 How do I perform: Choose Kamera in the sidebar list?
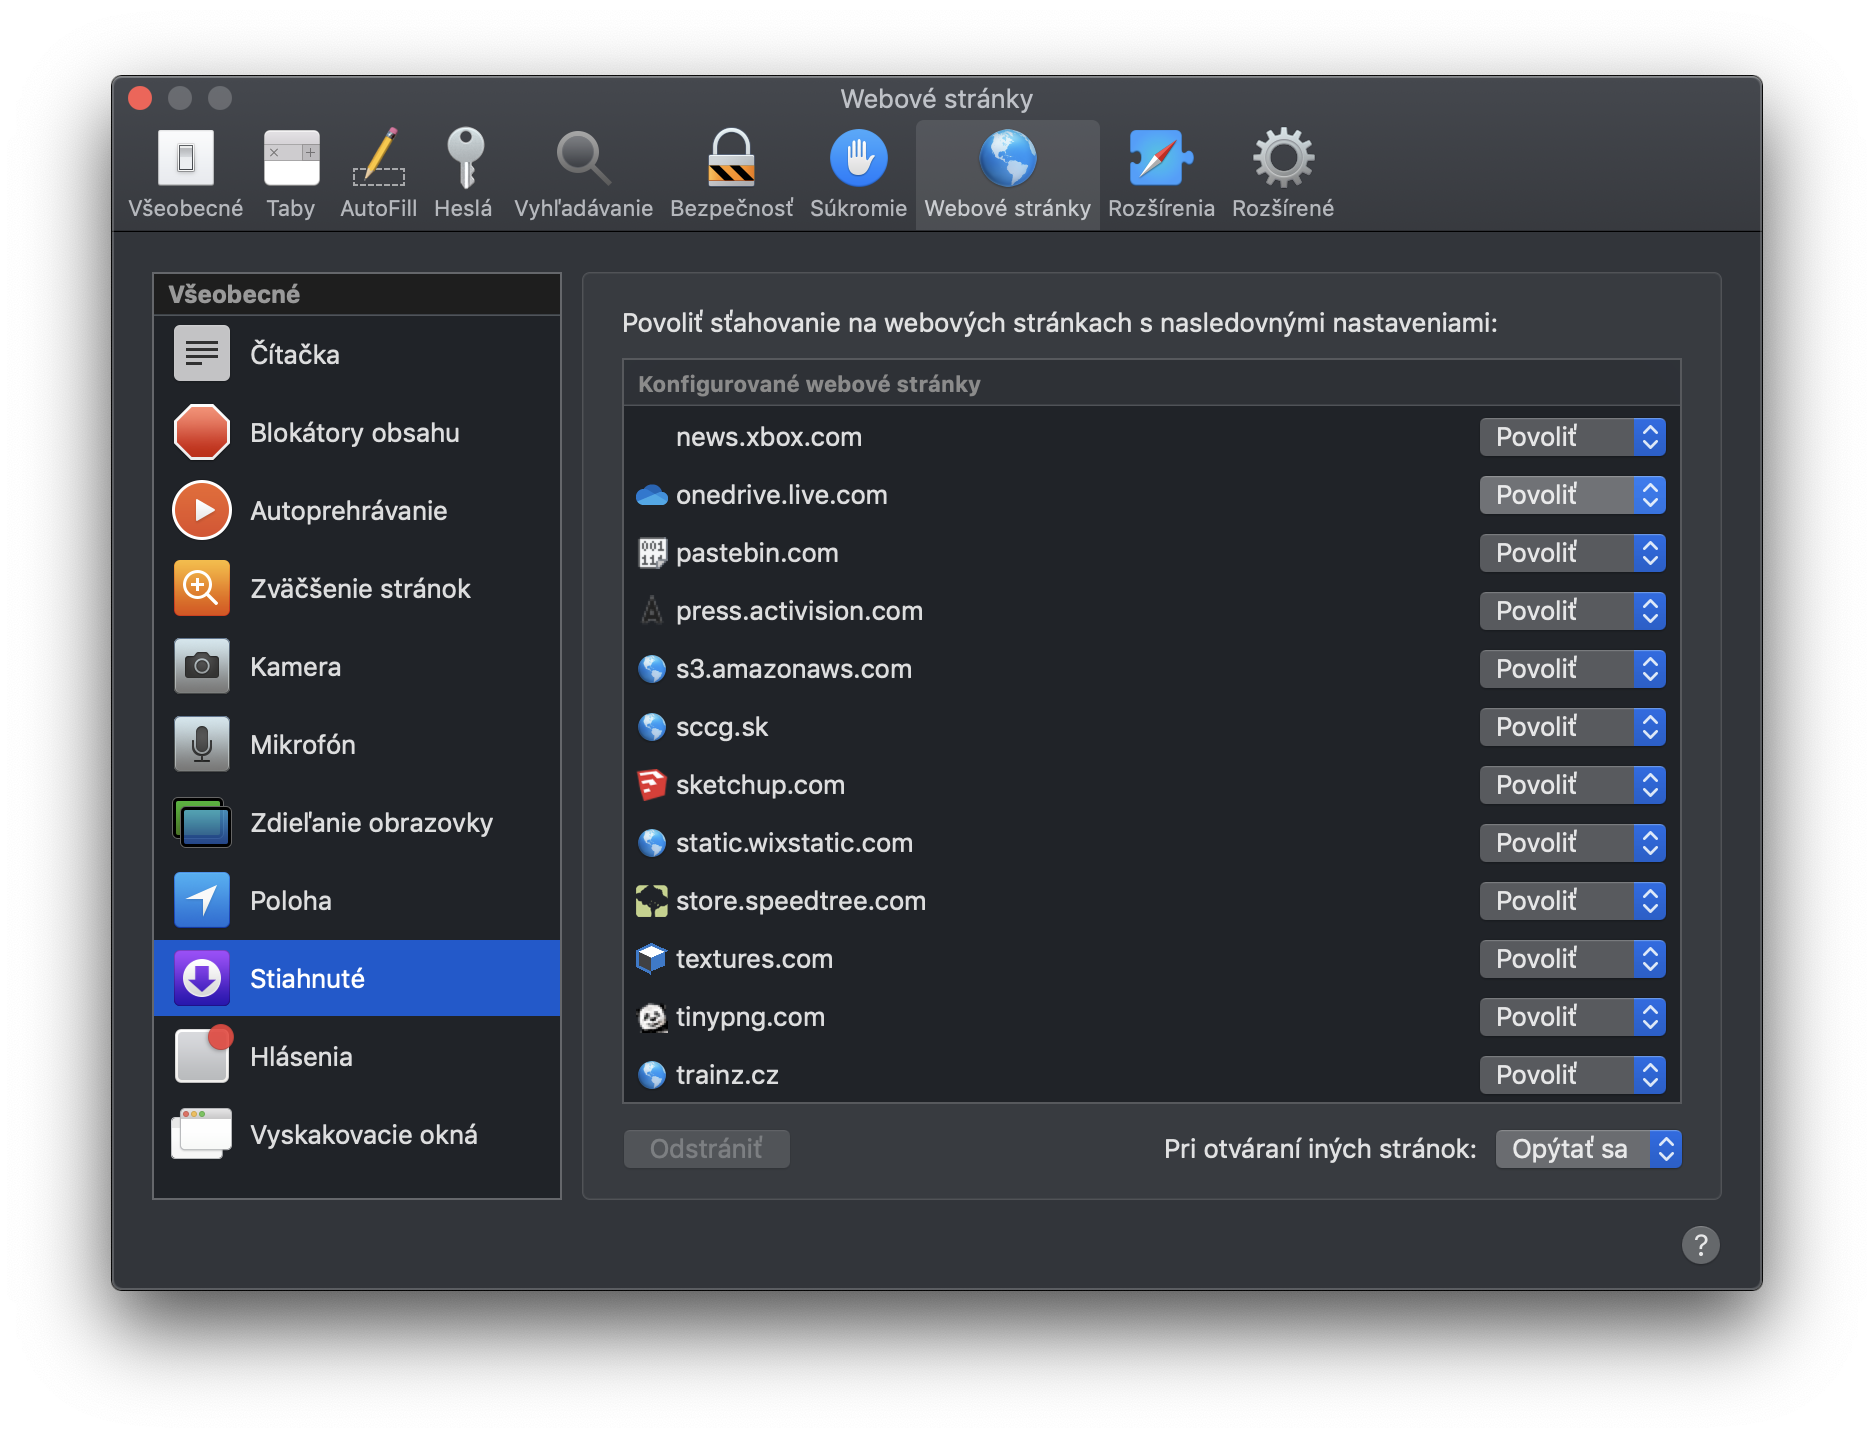tap(295, 667)
